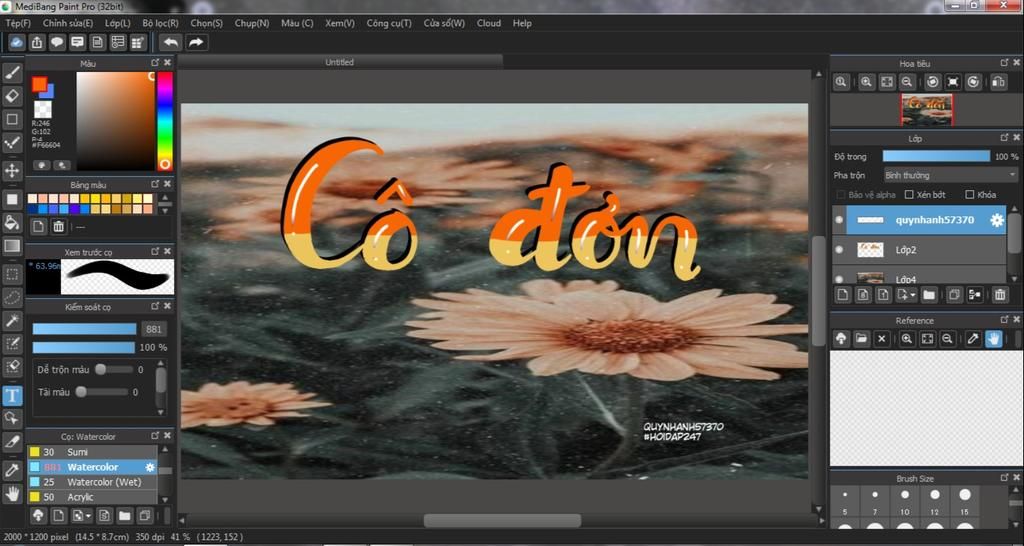Switch to the Untitled canvas tab
The height and width of the screenshot is (546, 1024).
coord(340,62)
